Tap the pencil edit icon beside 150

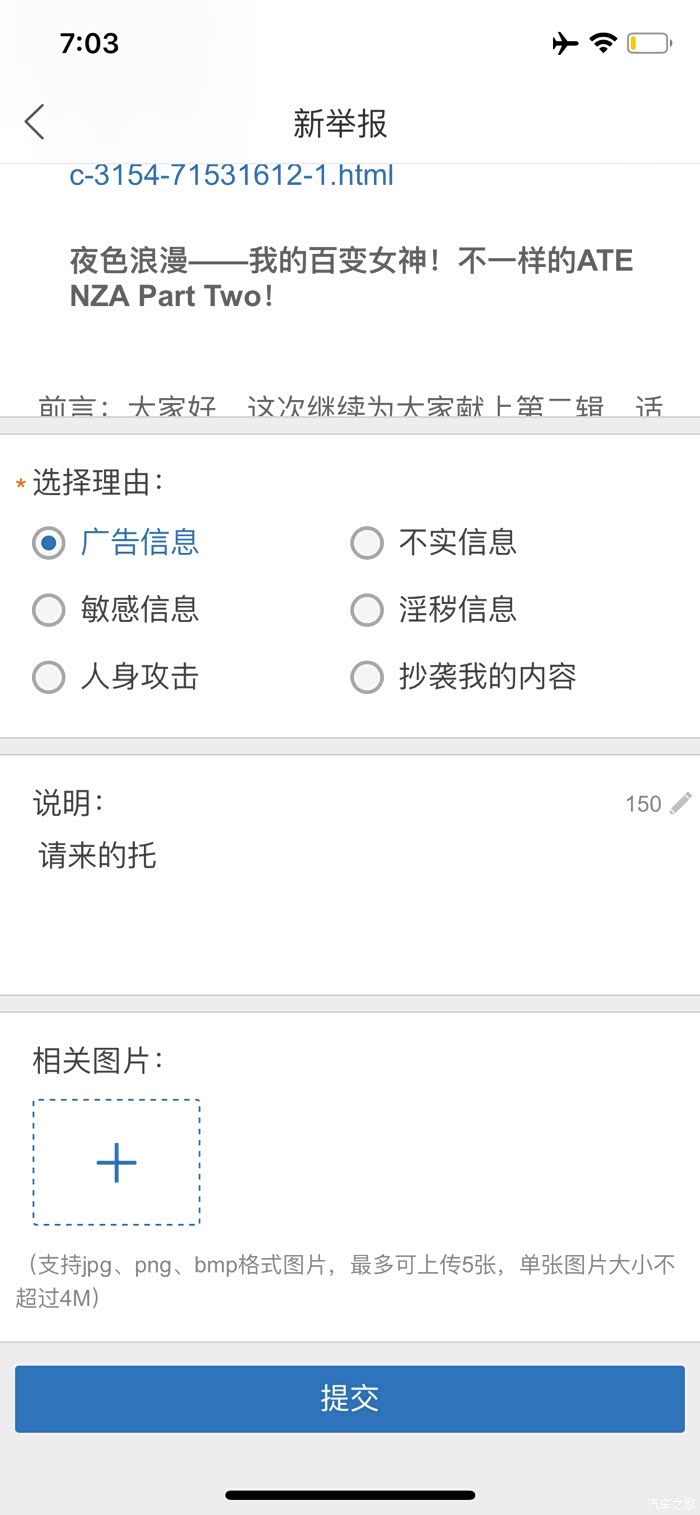pos(681,803)
